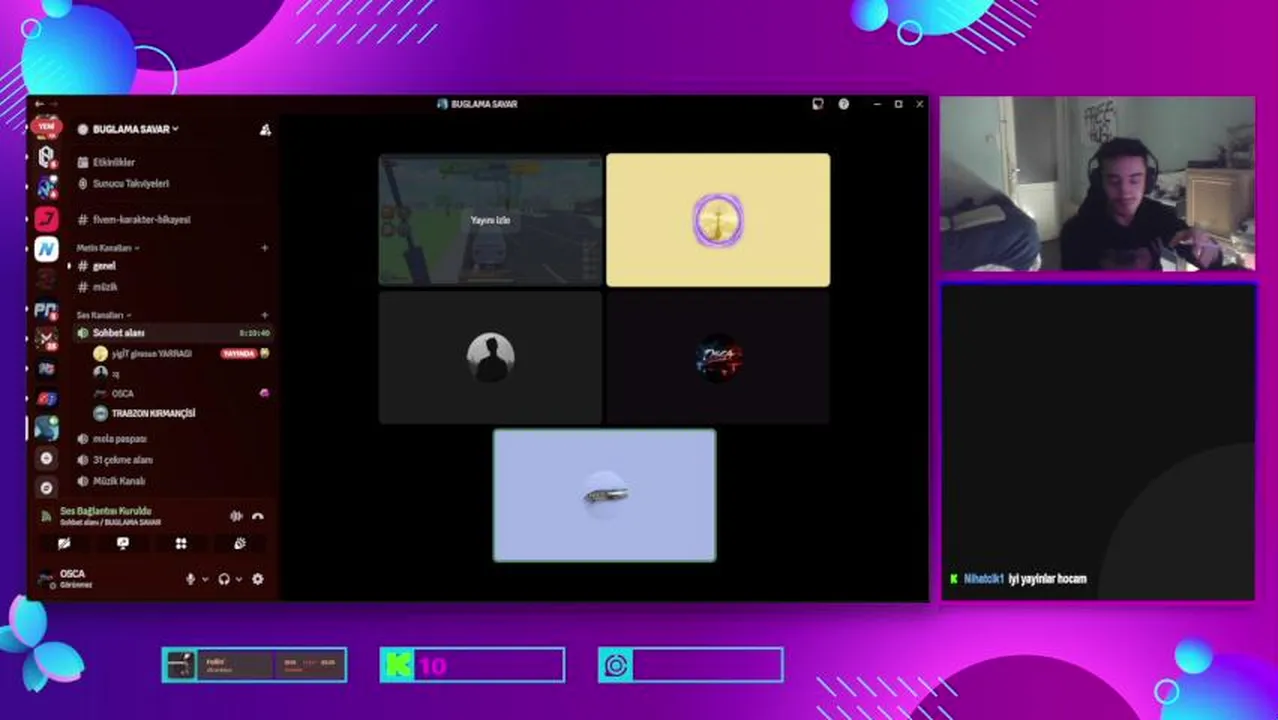
Task: Open the globe-looking server icon
Action: (x=46, y=428)
